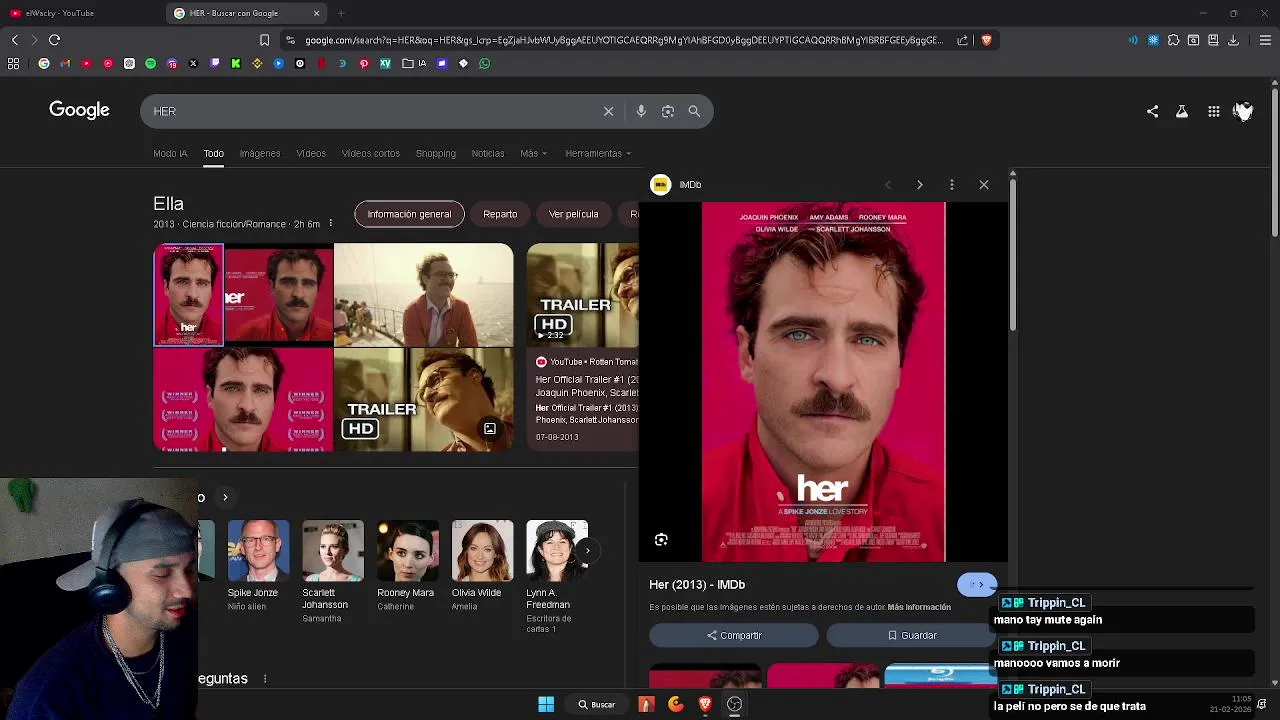The height and width of the screenshot is (720, 1280).
Task: Open the Shopping tab
Action: pyautogui.click(x=436, y=153)
